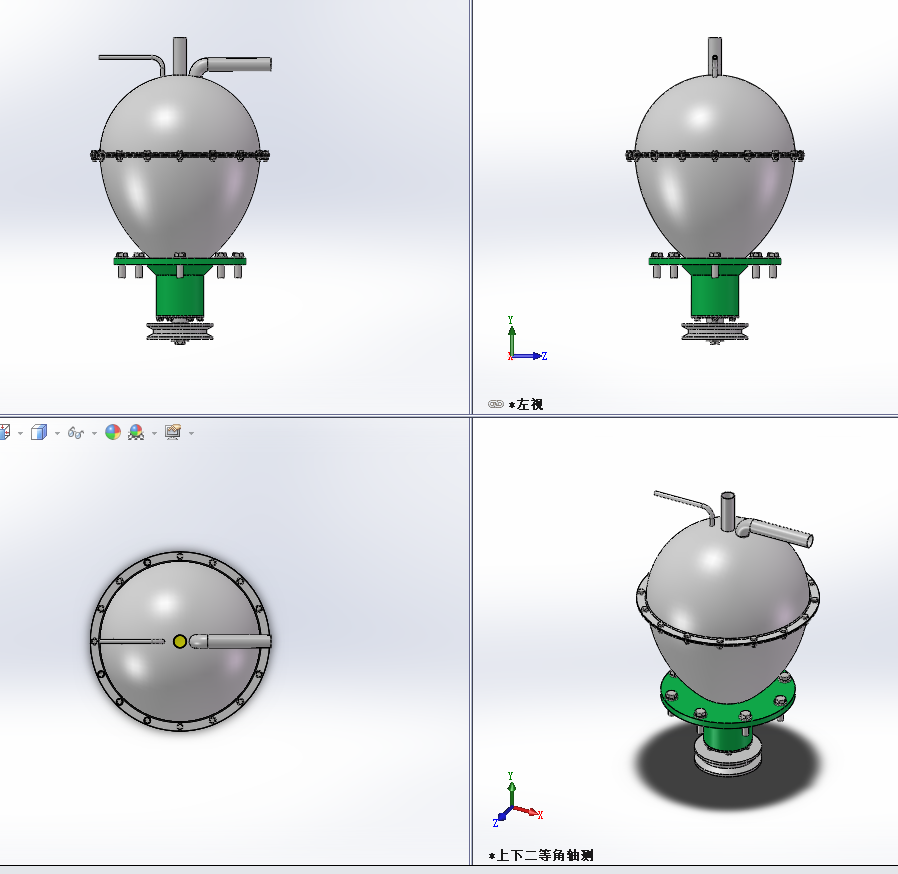
Task: Open the View Orientation dropdown arrow
Action: pos(21,434)
